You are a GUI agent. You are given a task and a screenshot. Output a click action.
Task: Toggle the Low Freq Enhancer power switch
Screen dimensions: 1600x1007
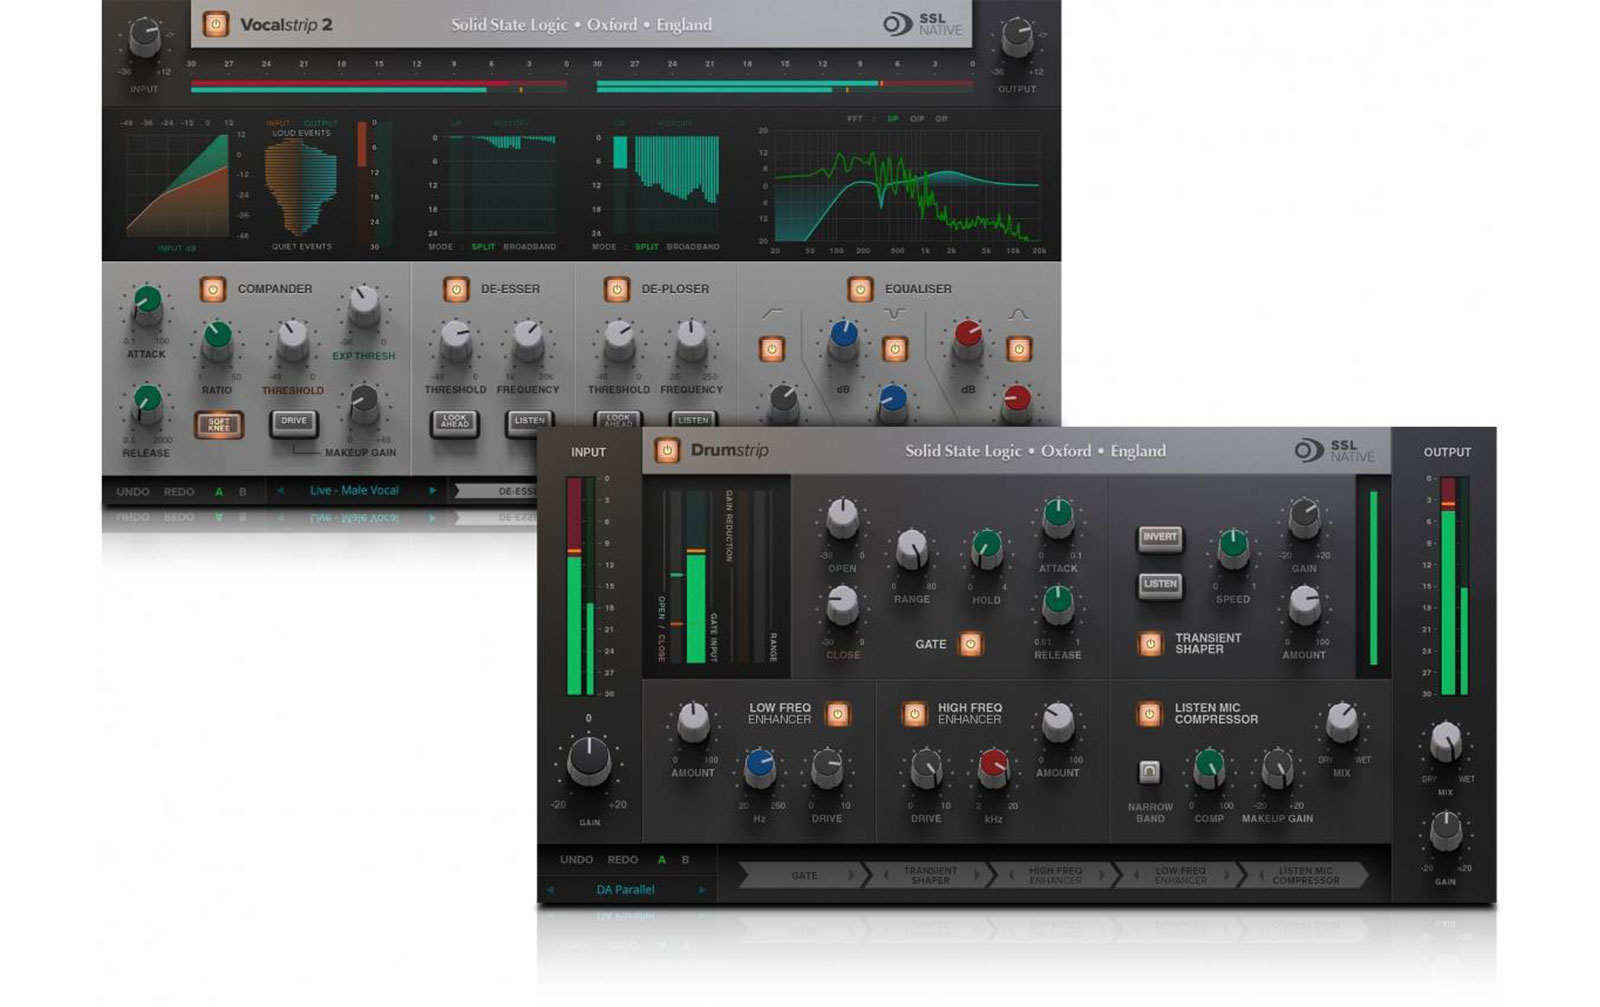(x=838, y=714)
